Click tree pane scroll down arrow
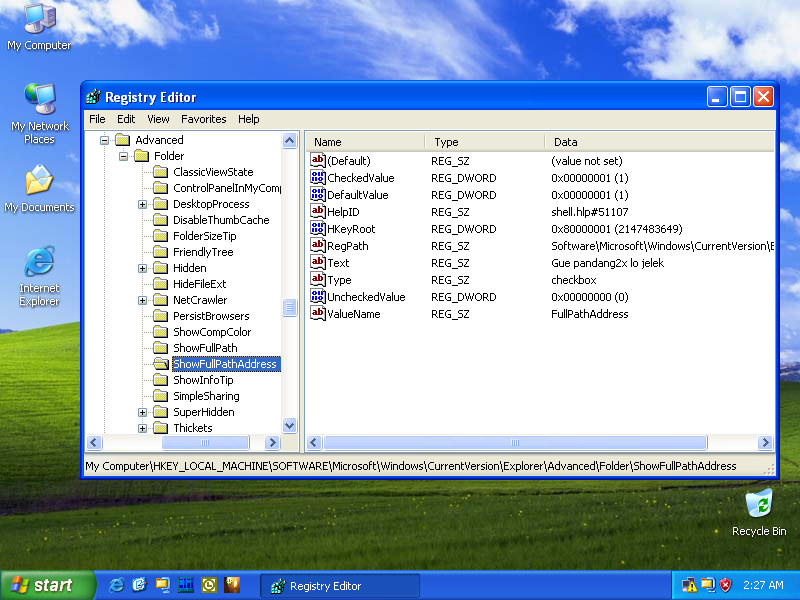Image resolution: width=800 pixels, height=600 pixels. 289,426
